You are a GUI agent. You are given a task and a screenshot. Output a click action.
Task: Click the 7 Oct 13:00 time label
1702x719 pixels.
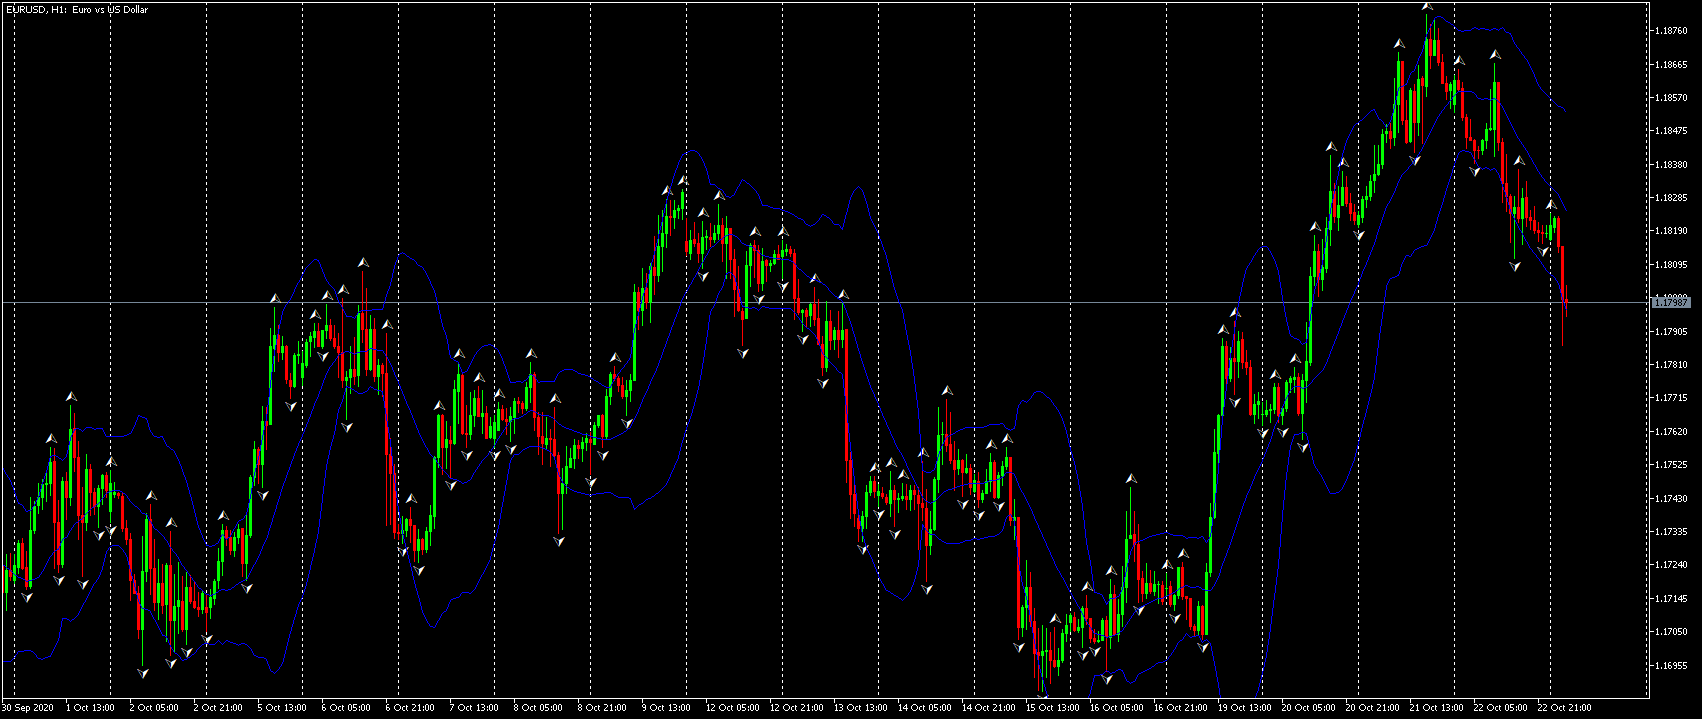(x=474, y=708)
